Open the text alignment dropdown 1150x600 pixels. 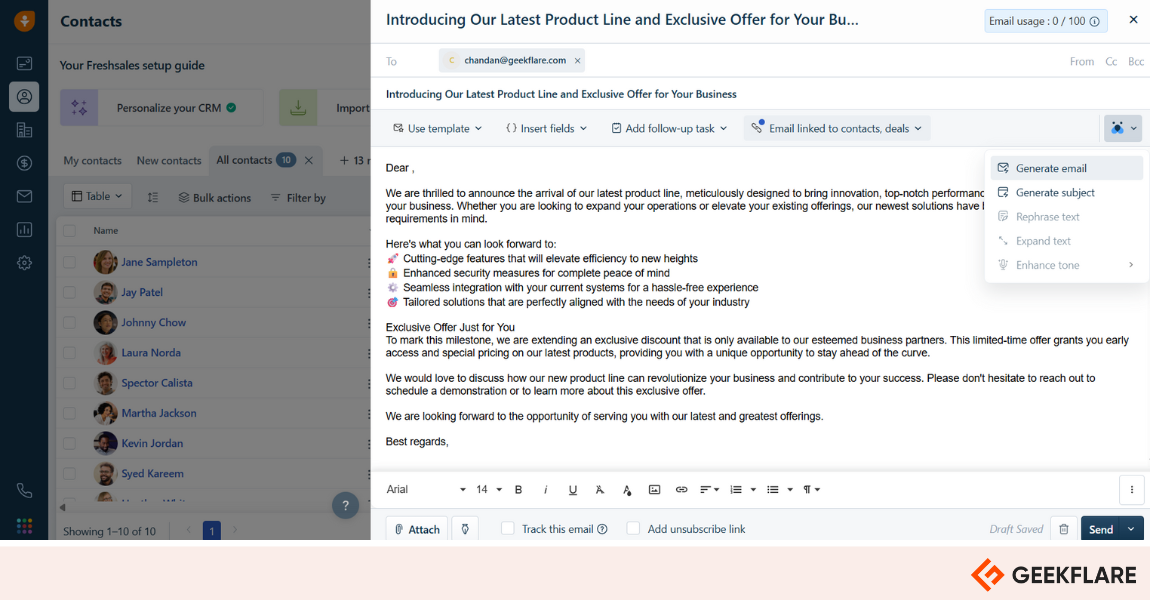point(709,489)
